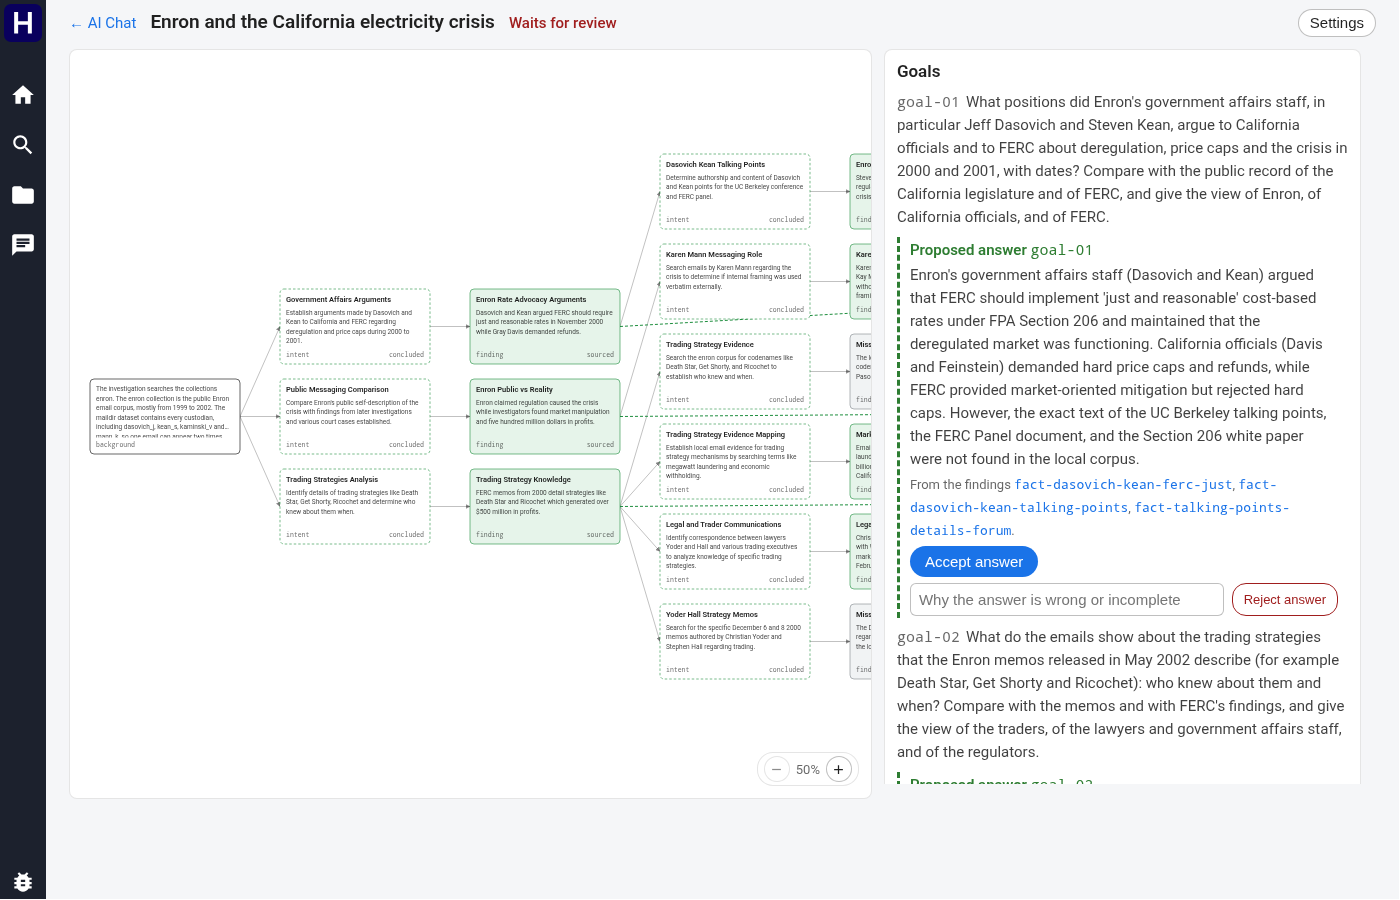Go to Home in sidebar

[23, 95]
